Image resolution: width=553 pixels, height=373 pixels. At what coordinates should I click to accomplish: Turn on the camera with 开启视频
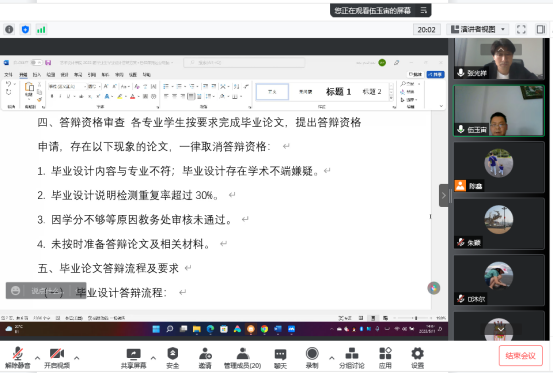tap(57, 357)
